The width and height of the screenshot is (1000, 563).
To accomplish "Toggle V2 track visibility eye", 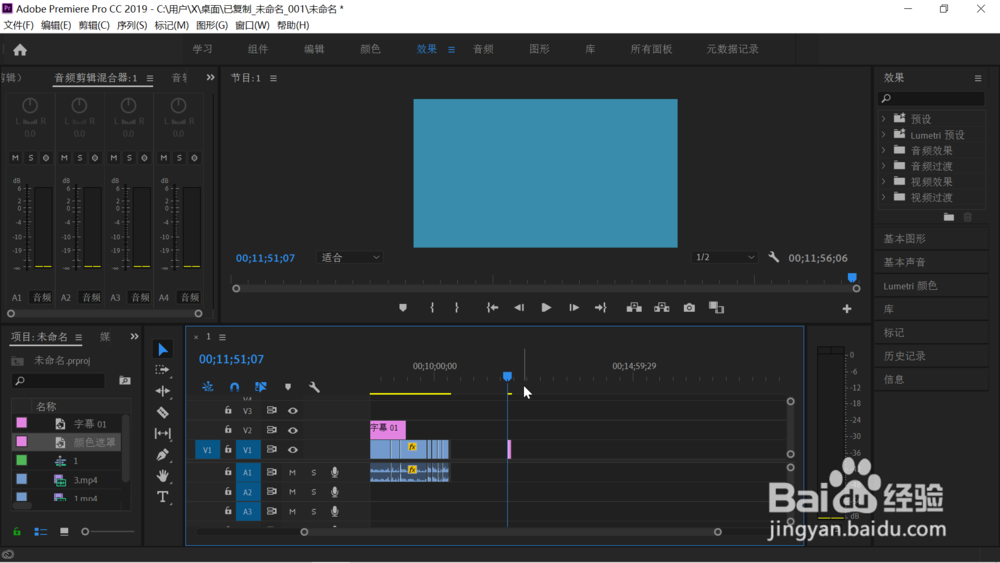I will click(293, 430).
